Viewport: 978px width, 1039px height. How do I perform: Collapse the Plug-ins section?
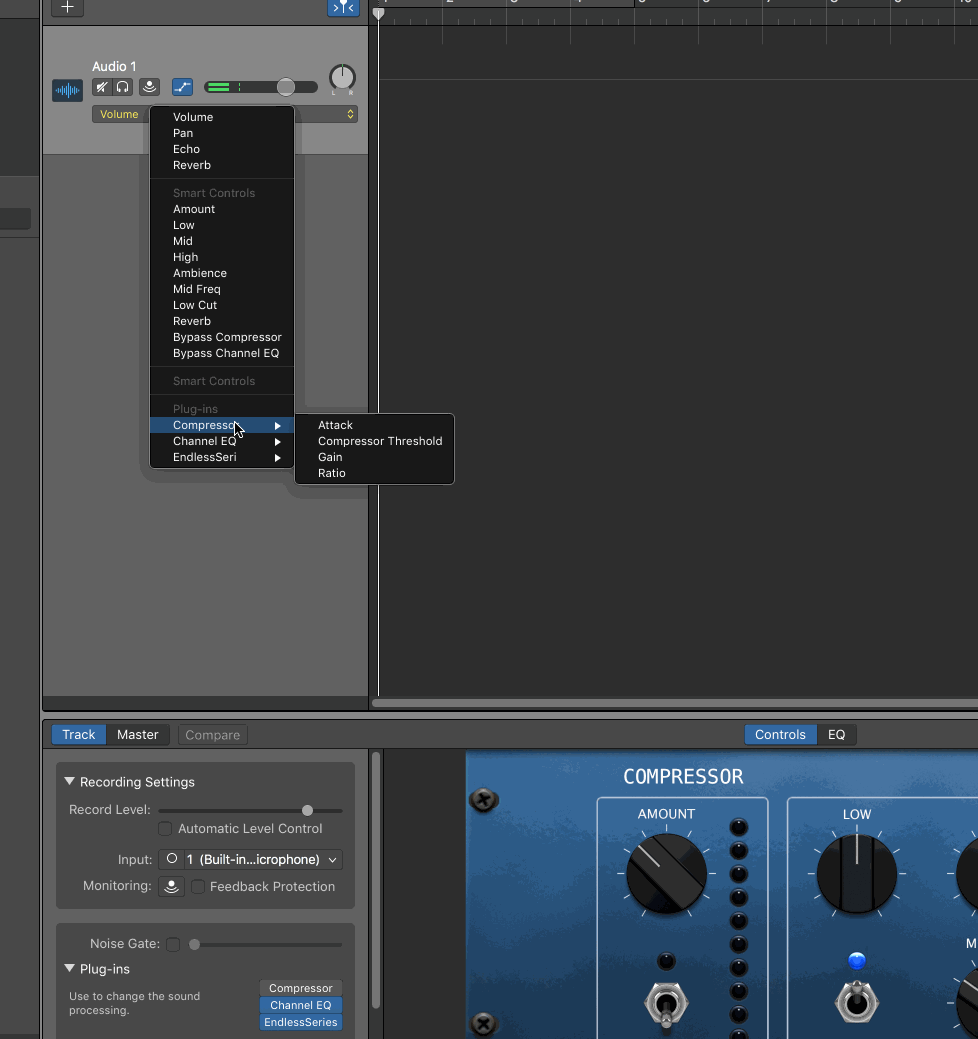coord(69,969)
